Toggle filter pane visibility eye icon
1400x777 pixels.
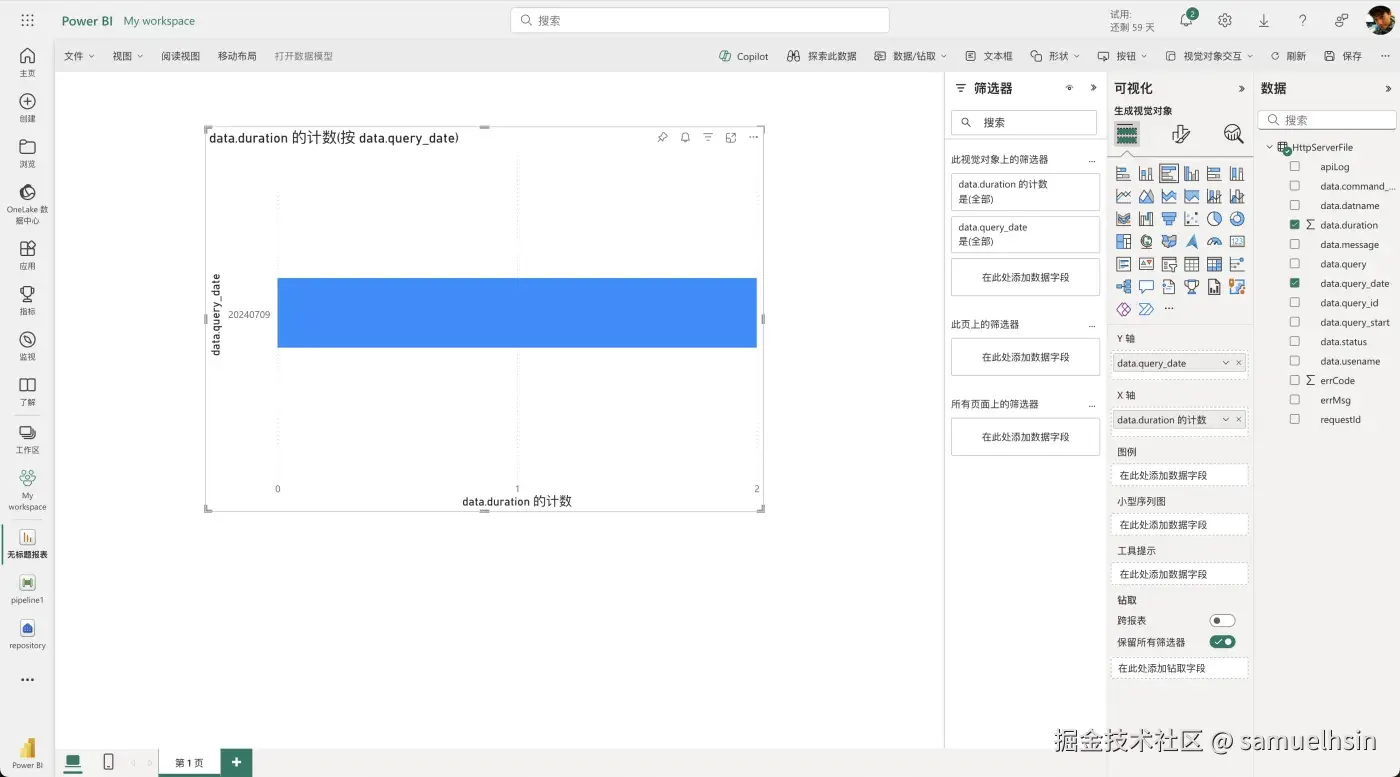[1069, 88]
